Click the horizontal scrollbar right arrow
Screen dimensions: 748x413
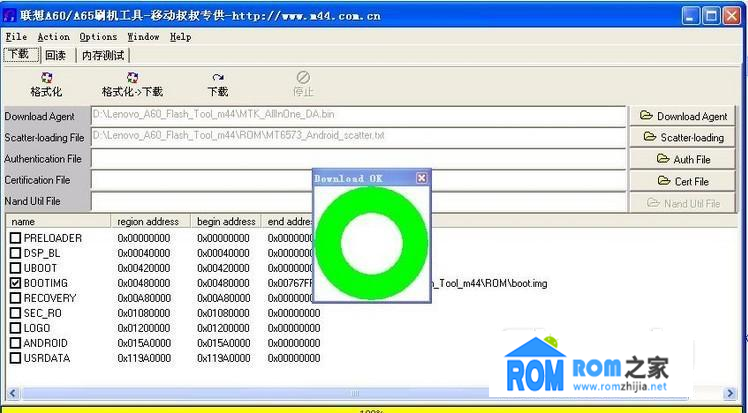pos(729,393)
